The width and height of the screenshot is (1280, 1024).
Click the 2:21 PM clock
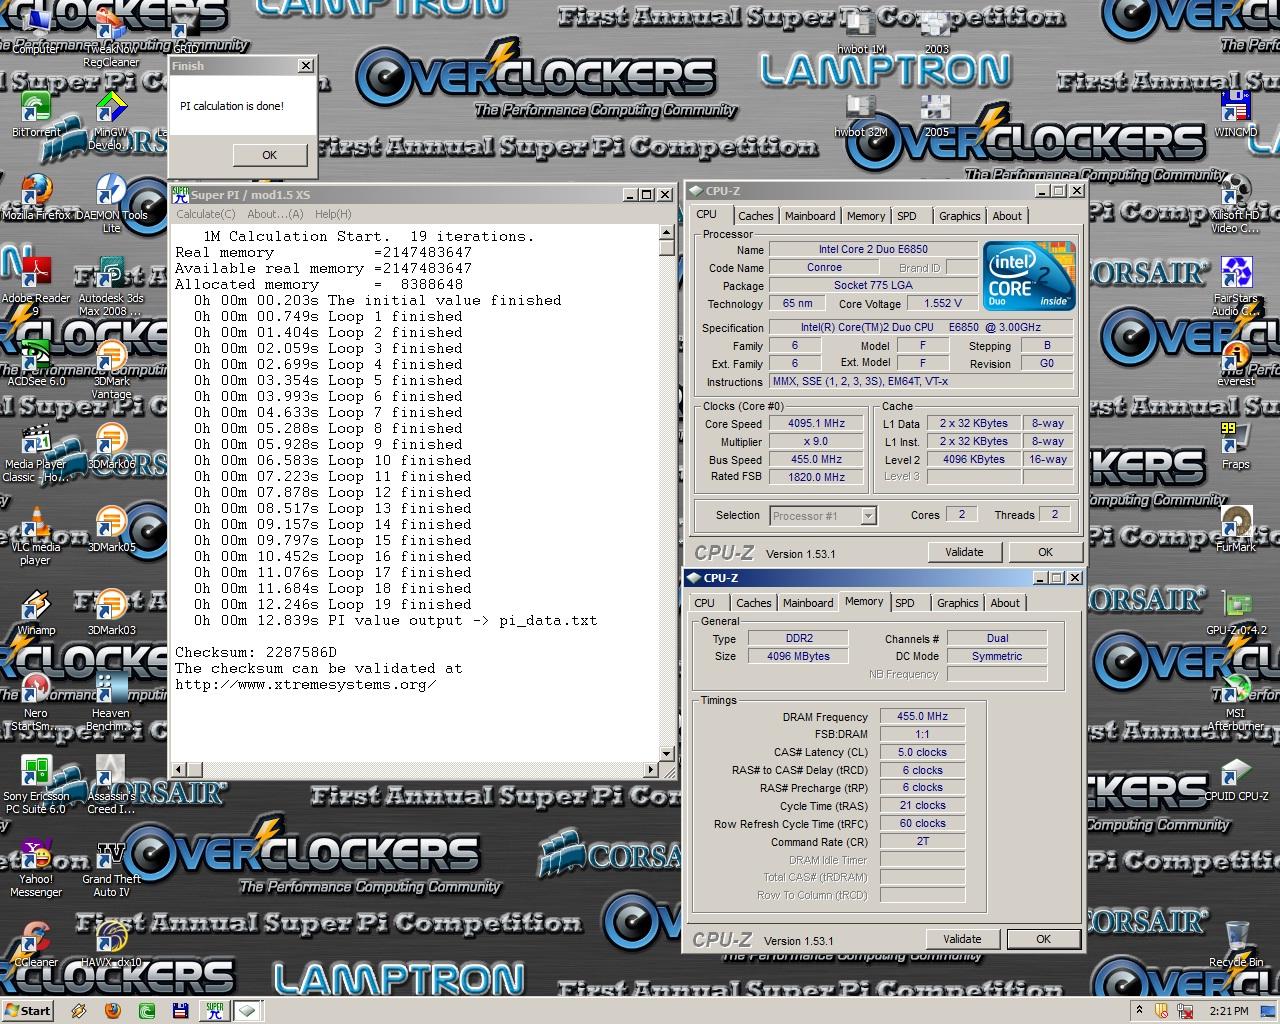pyautogui.click(x=1229, y=1011)
